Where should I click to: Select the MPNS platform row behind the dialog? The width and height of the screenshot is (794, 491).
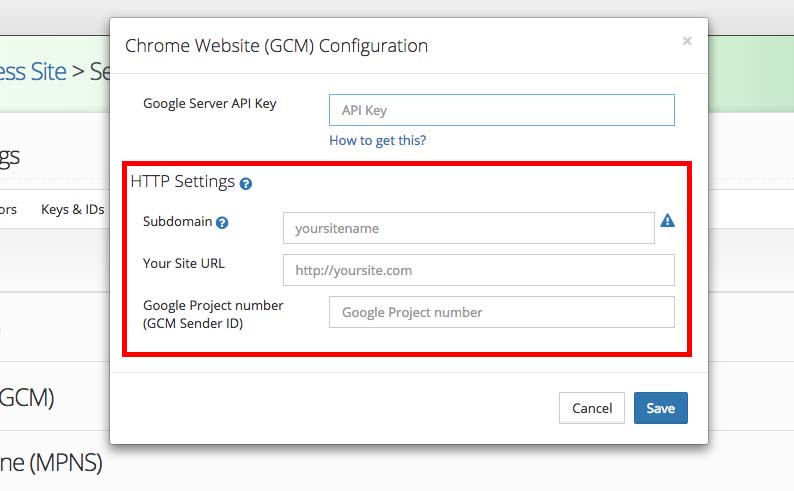click(51, 463)
